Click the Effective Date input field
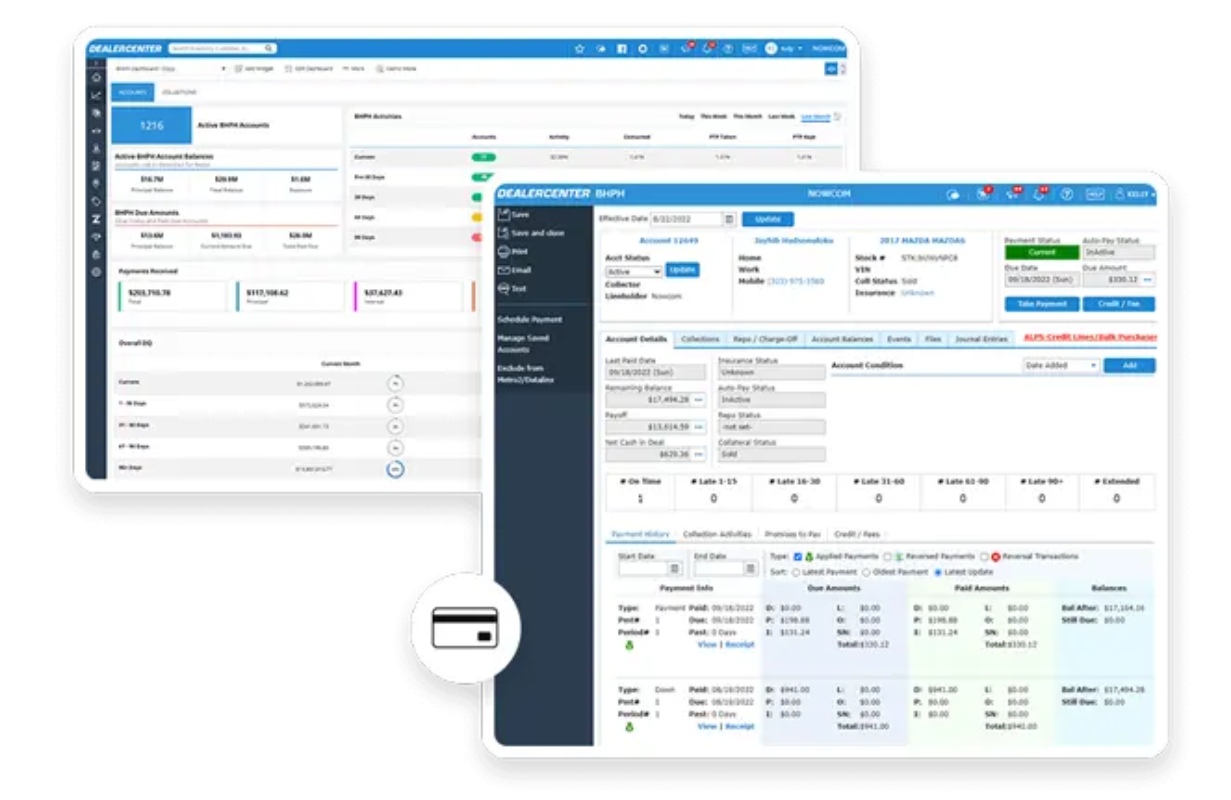Screen dimensions: 1231x800 [x=686, y=219]
